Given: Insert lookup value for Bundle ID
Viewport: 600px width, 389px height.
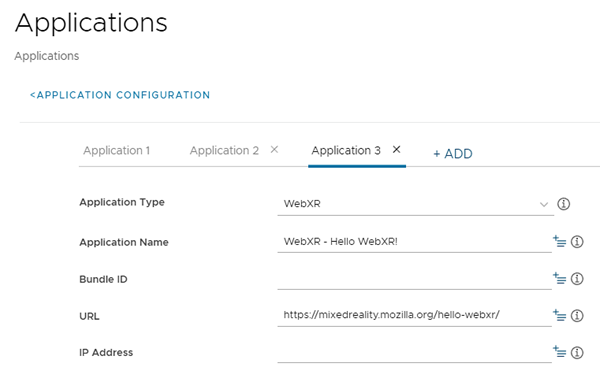Looking at the screenshot, I should click(x=559, y=278).
